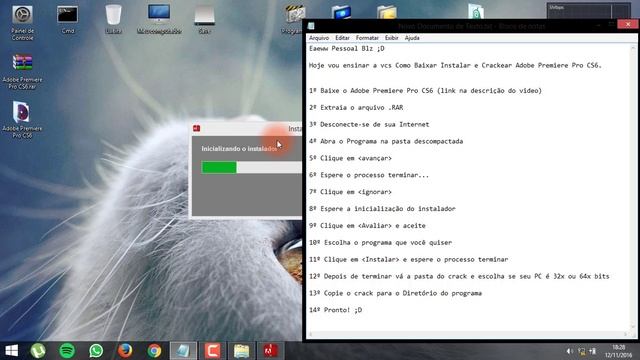Open the Arquivo menu in Notepad

click(319, 38)
